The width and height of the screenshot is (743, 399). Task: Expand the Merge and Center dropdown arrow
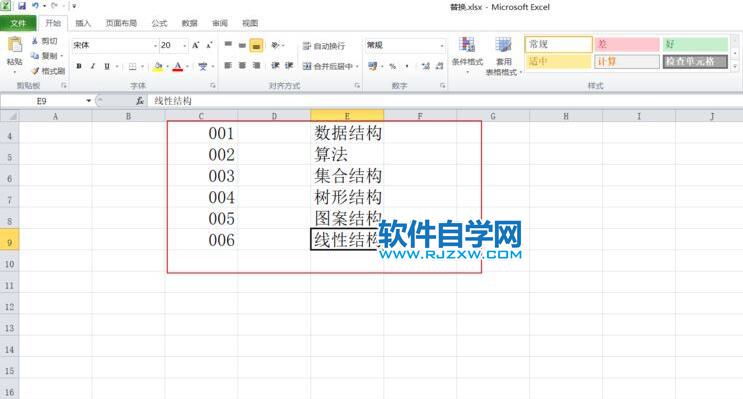coord(357,66)
